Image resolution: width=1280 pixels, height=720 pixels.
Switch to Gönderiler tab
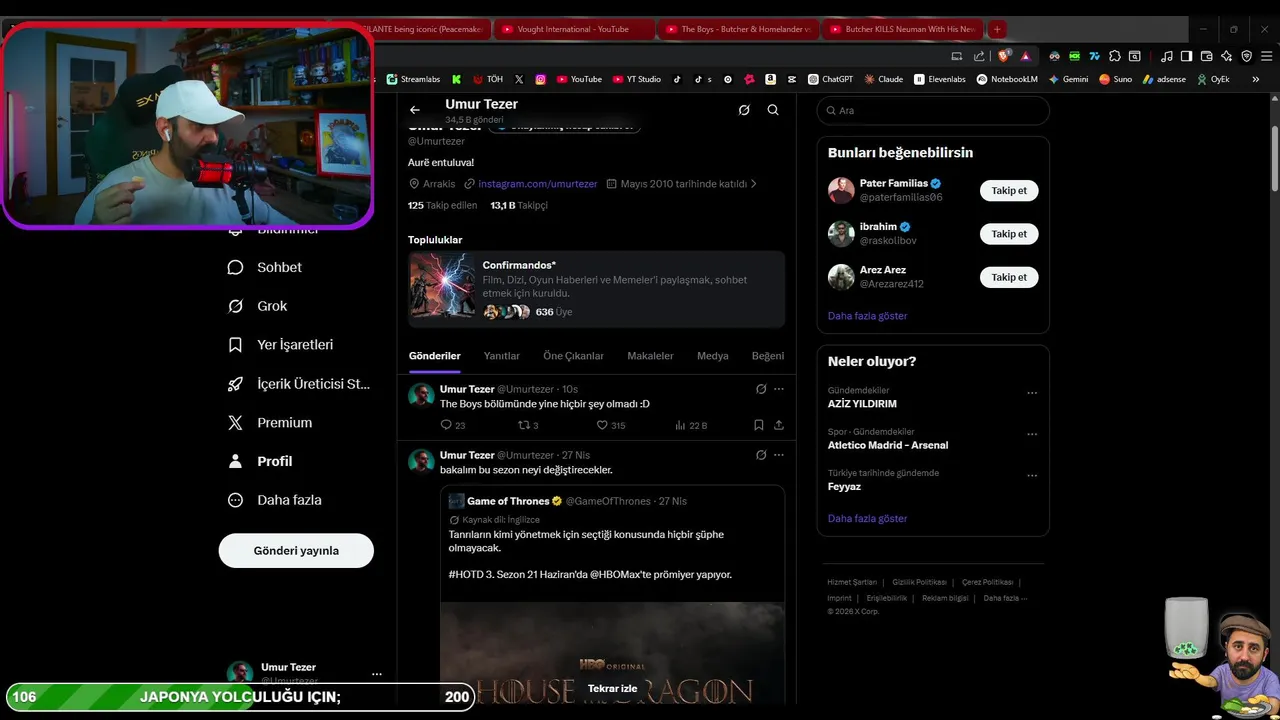[435, 356]
